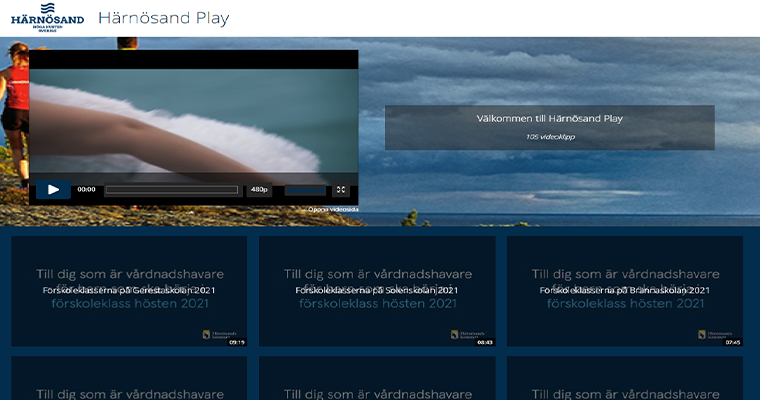Open the Gerestaskolan 2021 video thumbnail
This screenshot has width=760, height=400.
(129, 290)
